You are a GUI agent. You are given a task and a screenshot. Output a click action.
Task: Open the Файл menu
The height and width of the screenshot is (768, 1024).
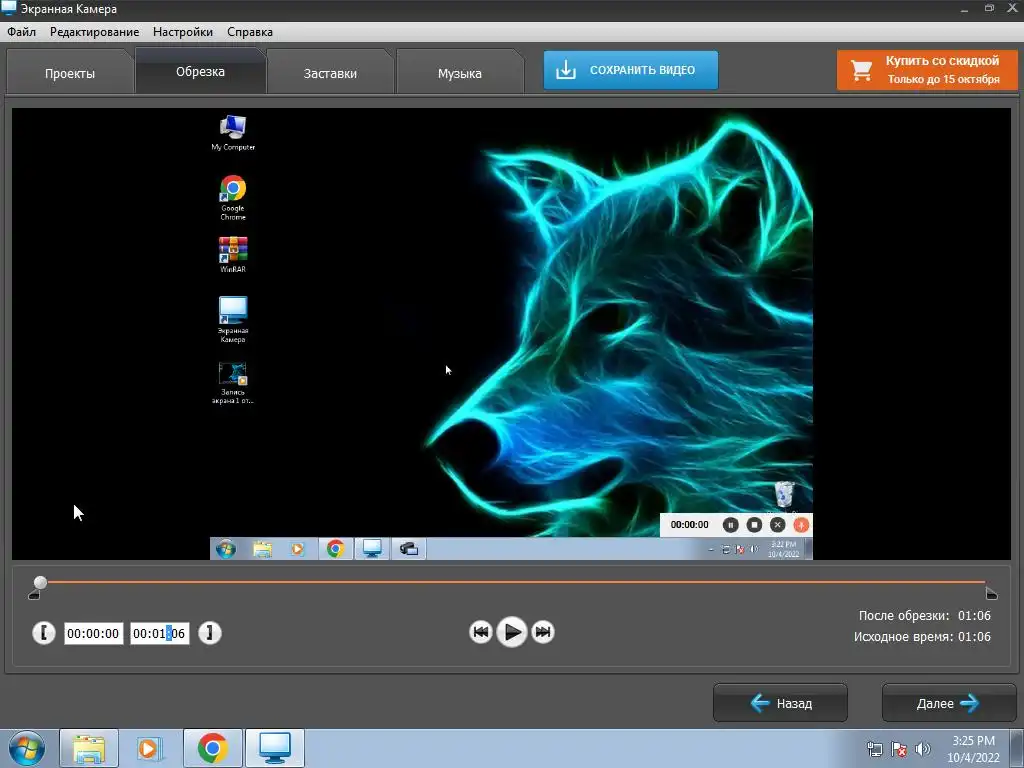[x=22, y=32]
